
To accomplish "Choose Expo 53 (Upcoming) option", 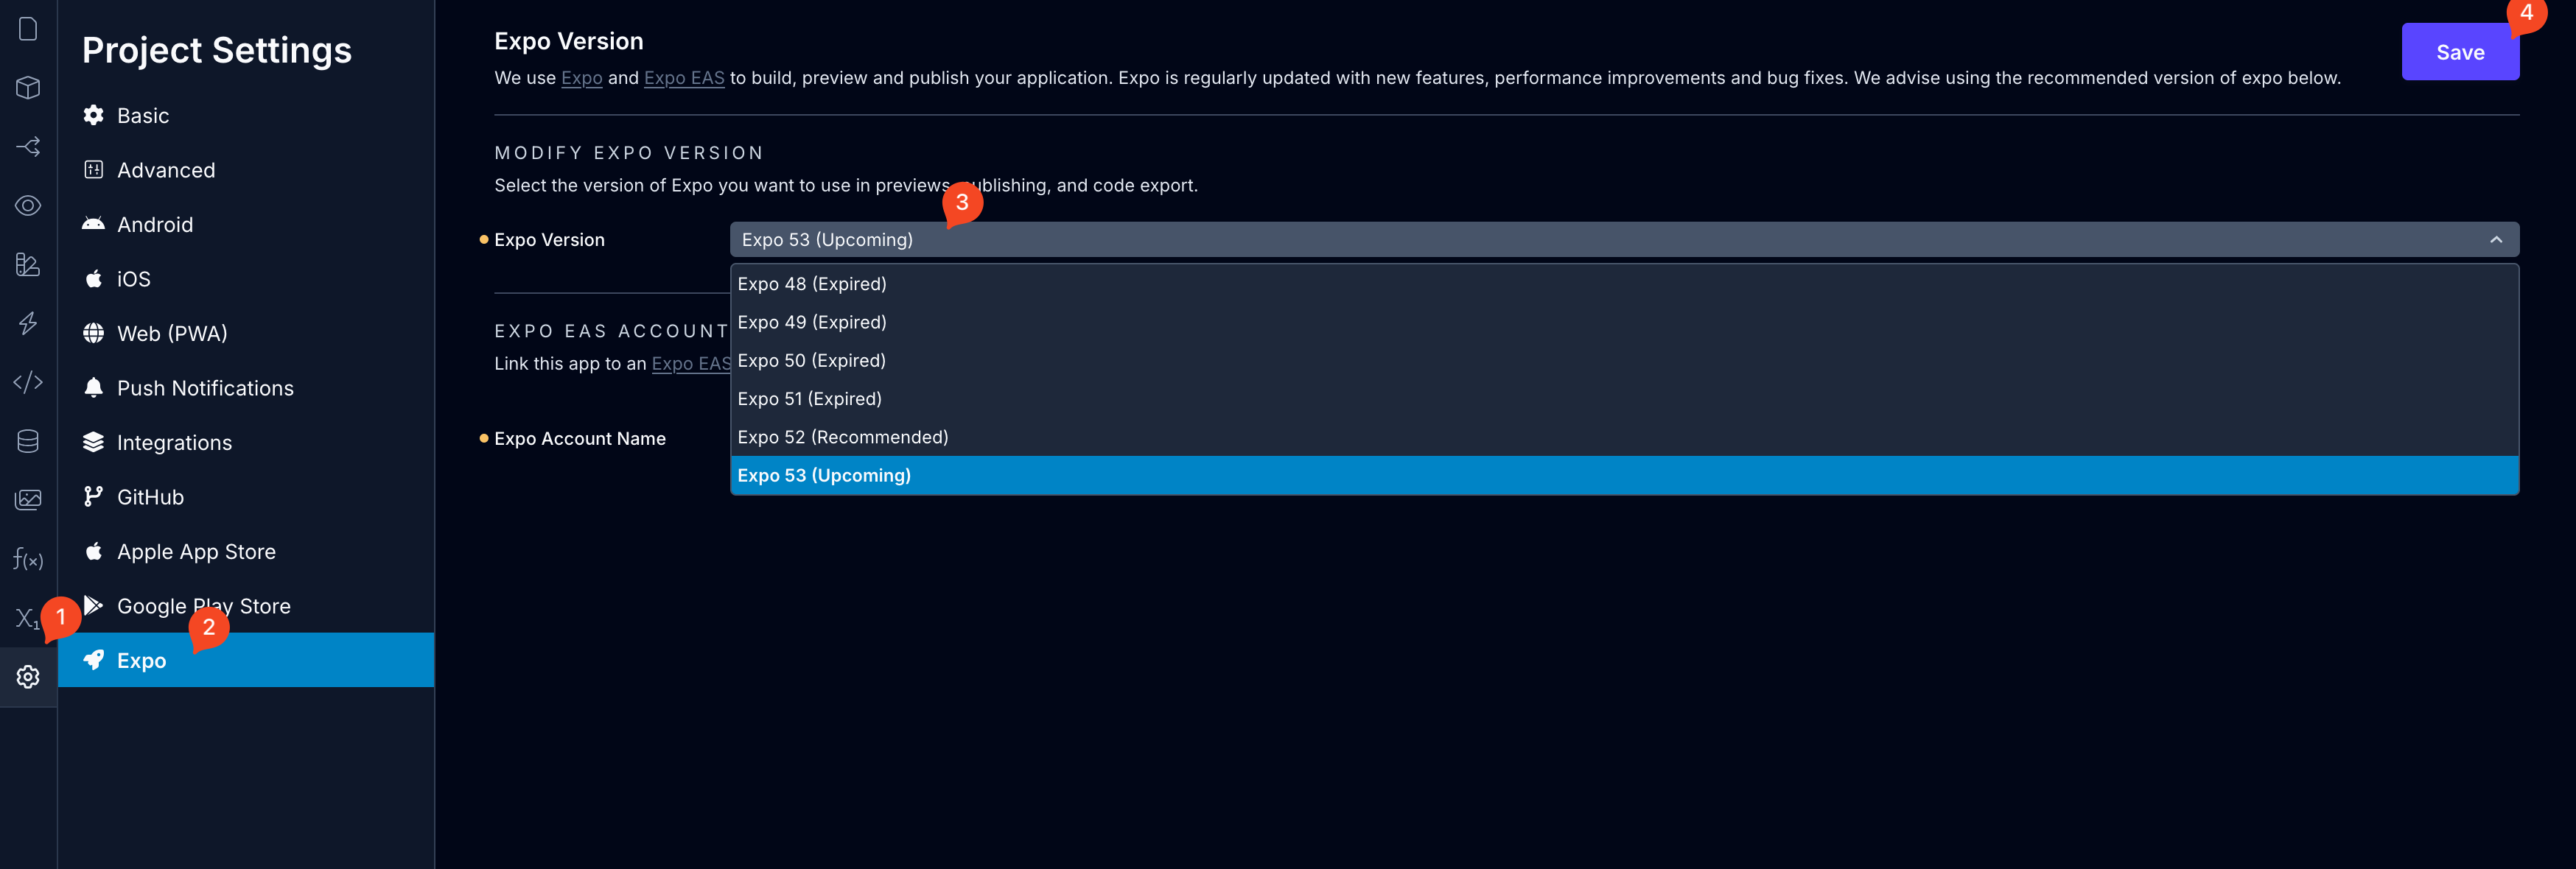I will click(1624, 475).
